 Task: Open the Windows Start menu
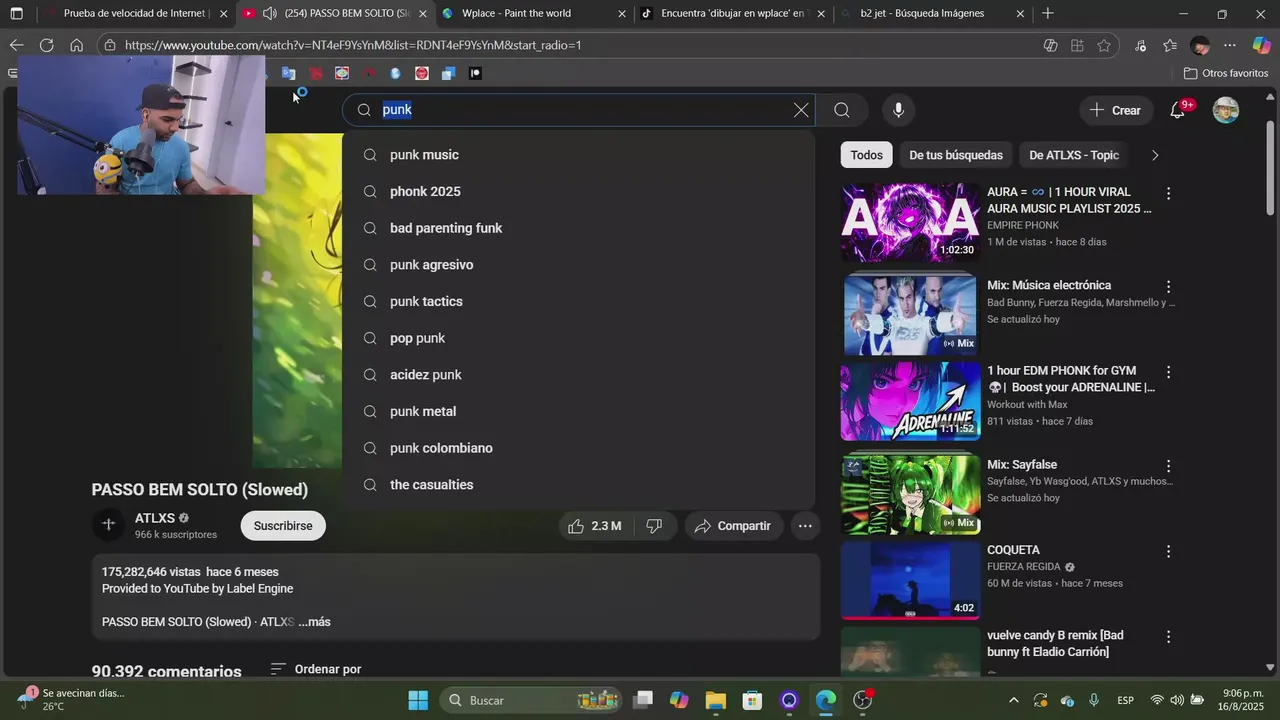[x=418, y=700]
